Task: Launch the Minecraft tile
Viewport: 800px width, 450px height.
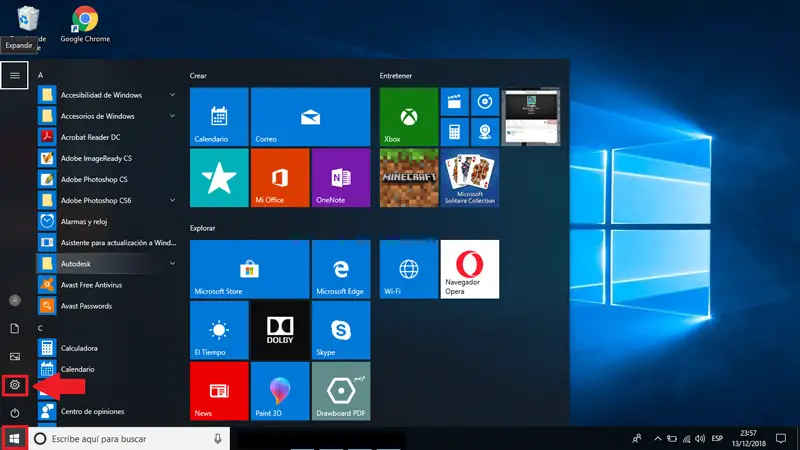Action: (409, 178)
